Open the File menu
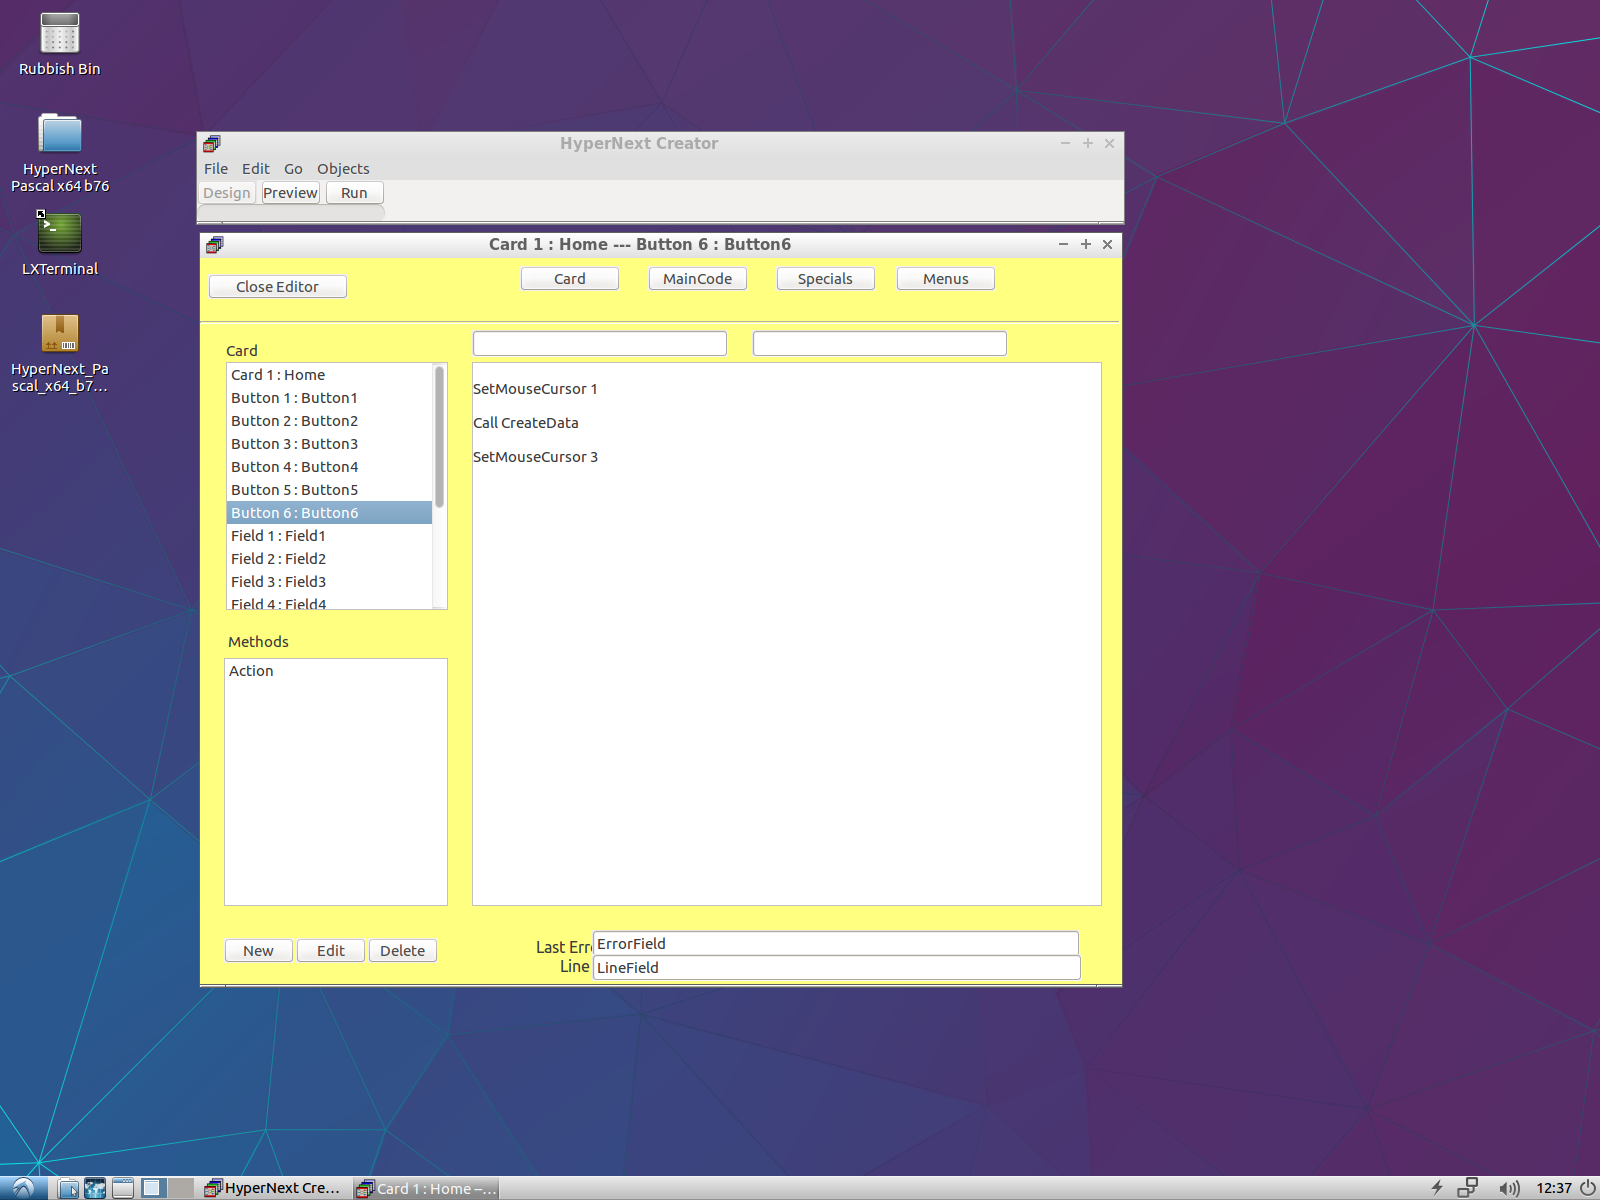Viewport: 1600px width, 1200px height. click(216, 169)
